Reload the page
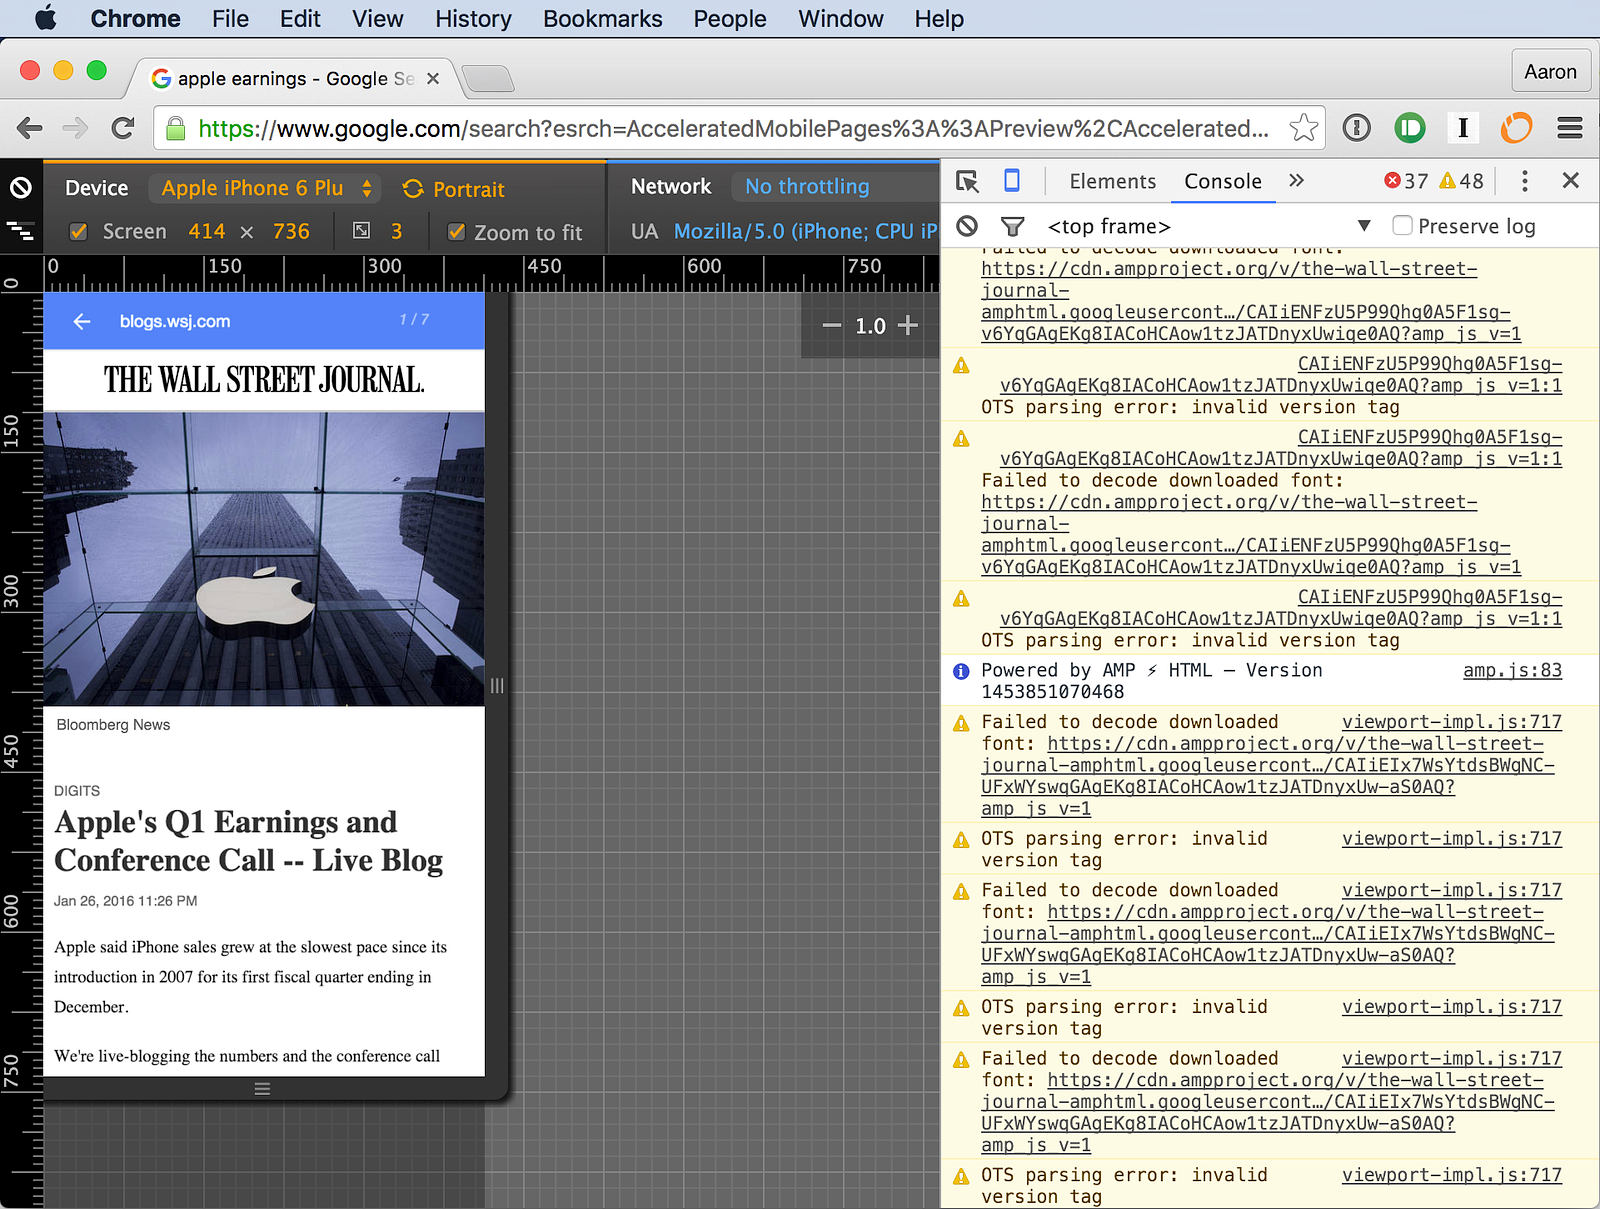1600x1209 pixels. pos(123,128)
